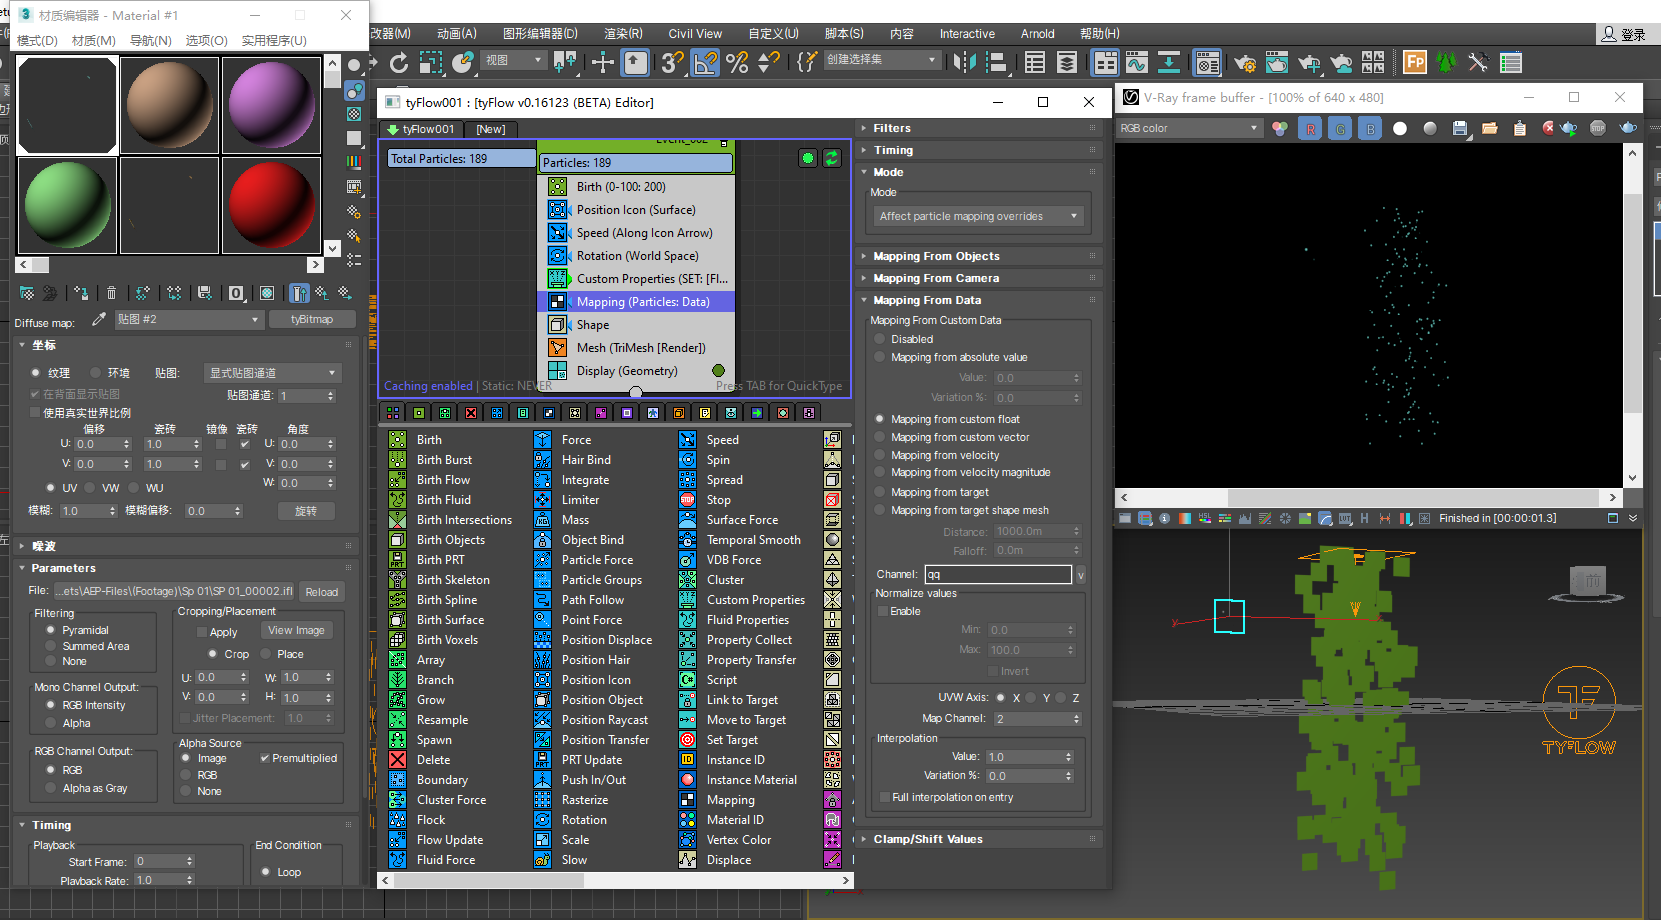Open 导航(N) menu in material editor

(x=151, y=41)
